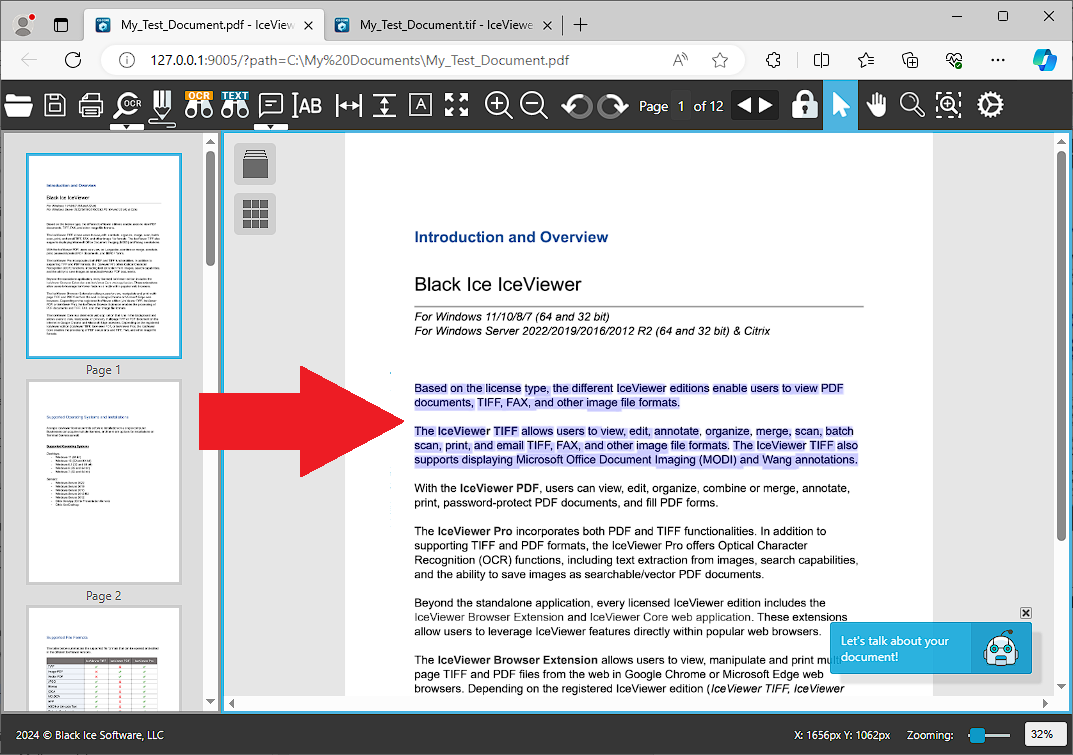
Task: Click the boxed letter A icon
Action: point(420,105)
